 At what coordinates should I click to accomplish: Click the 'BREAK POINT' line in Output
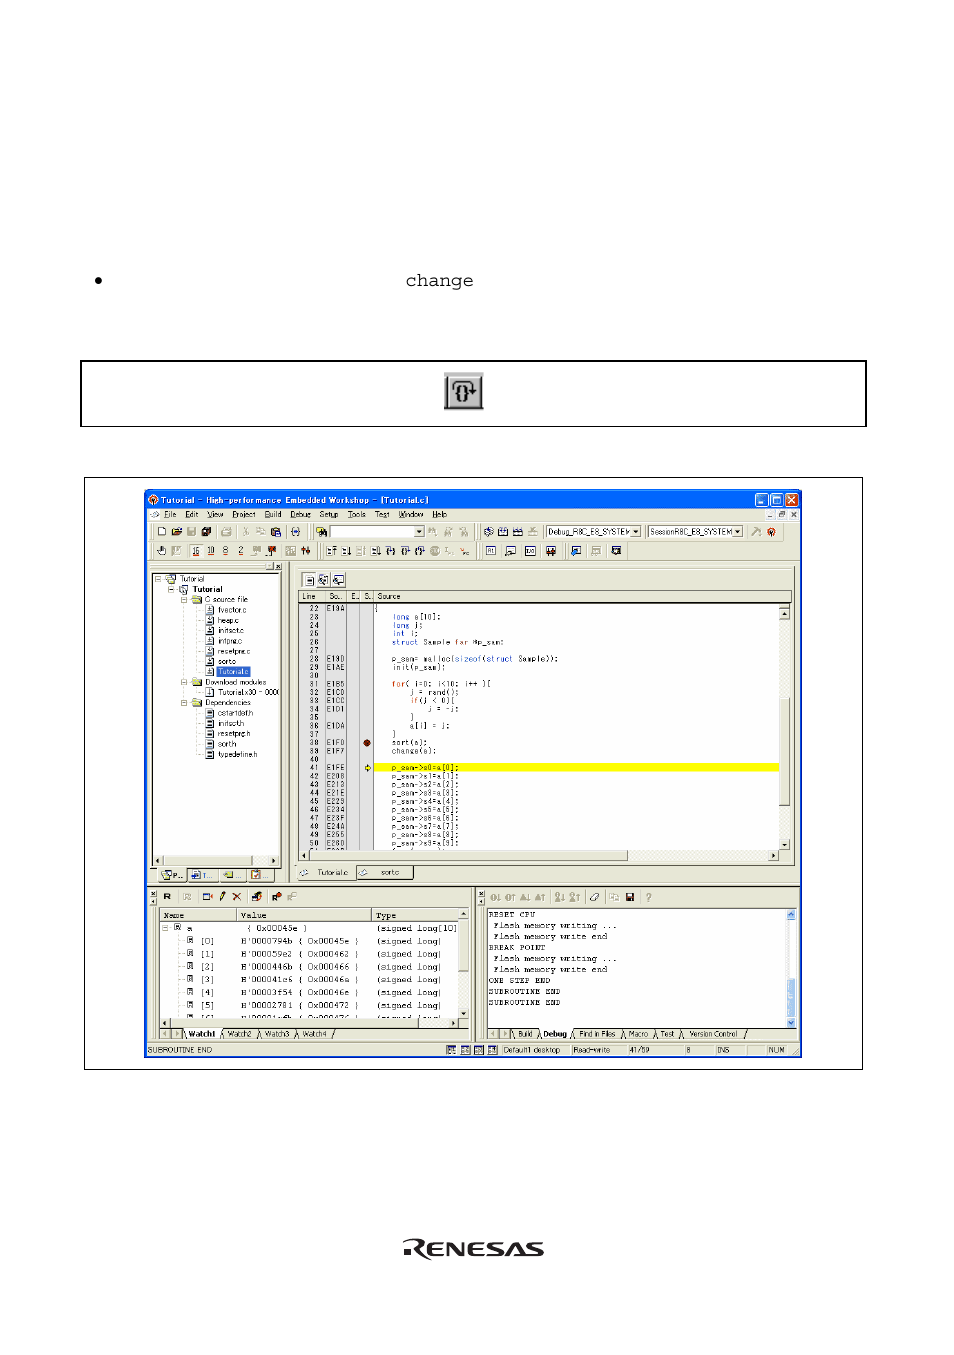pyautogui.click(x=517, y=947)
